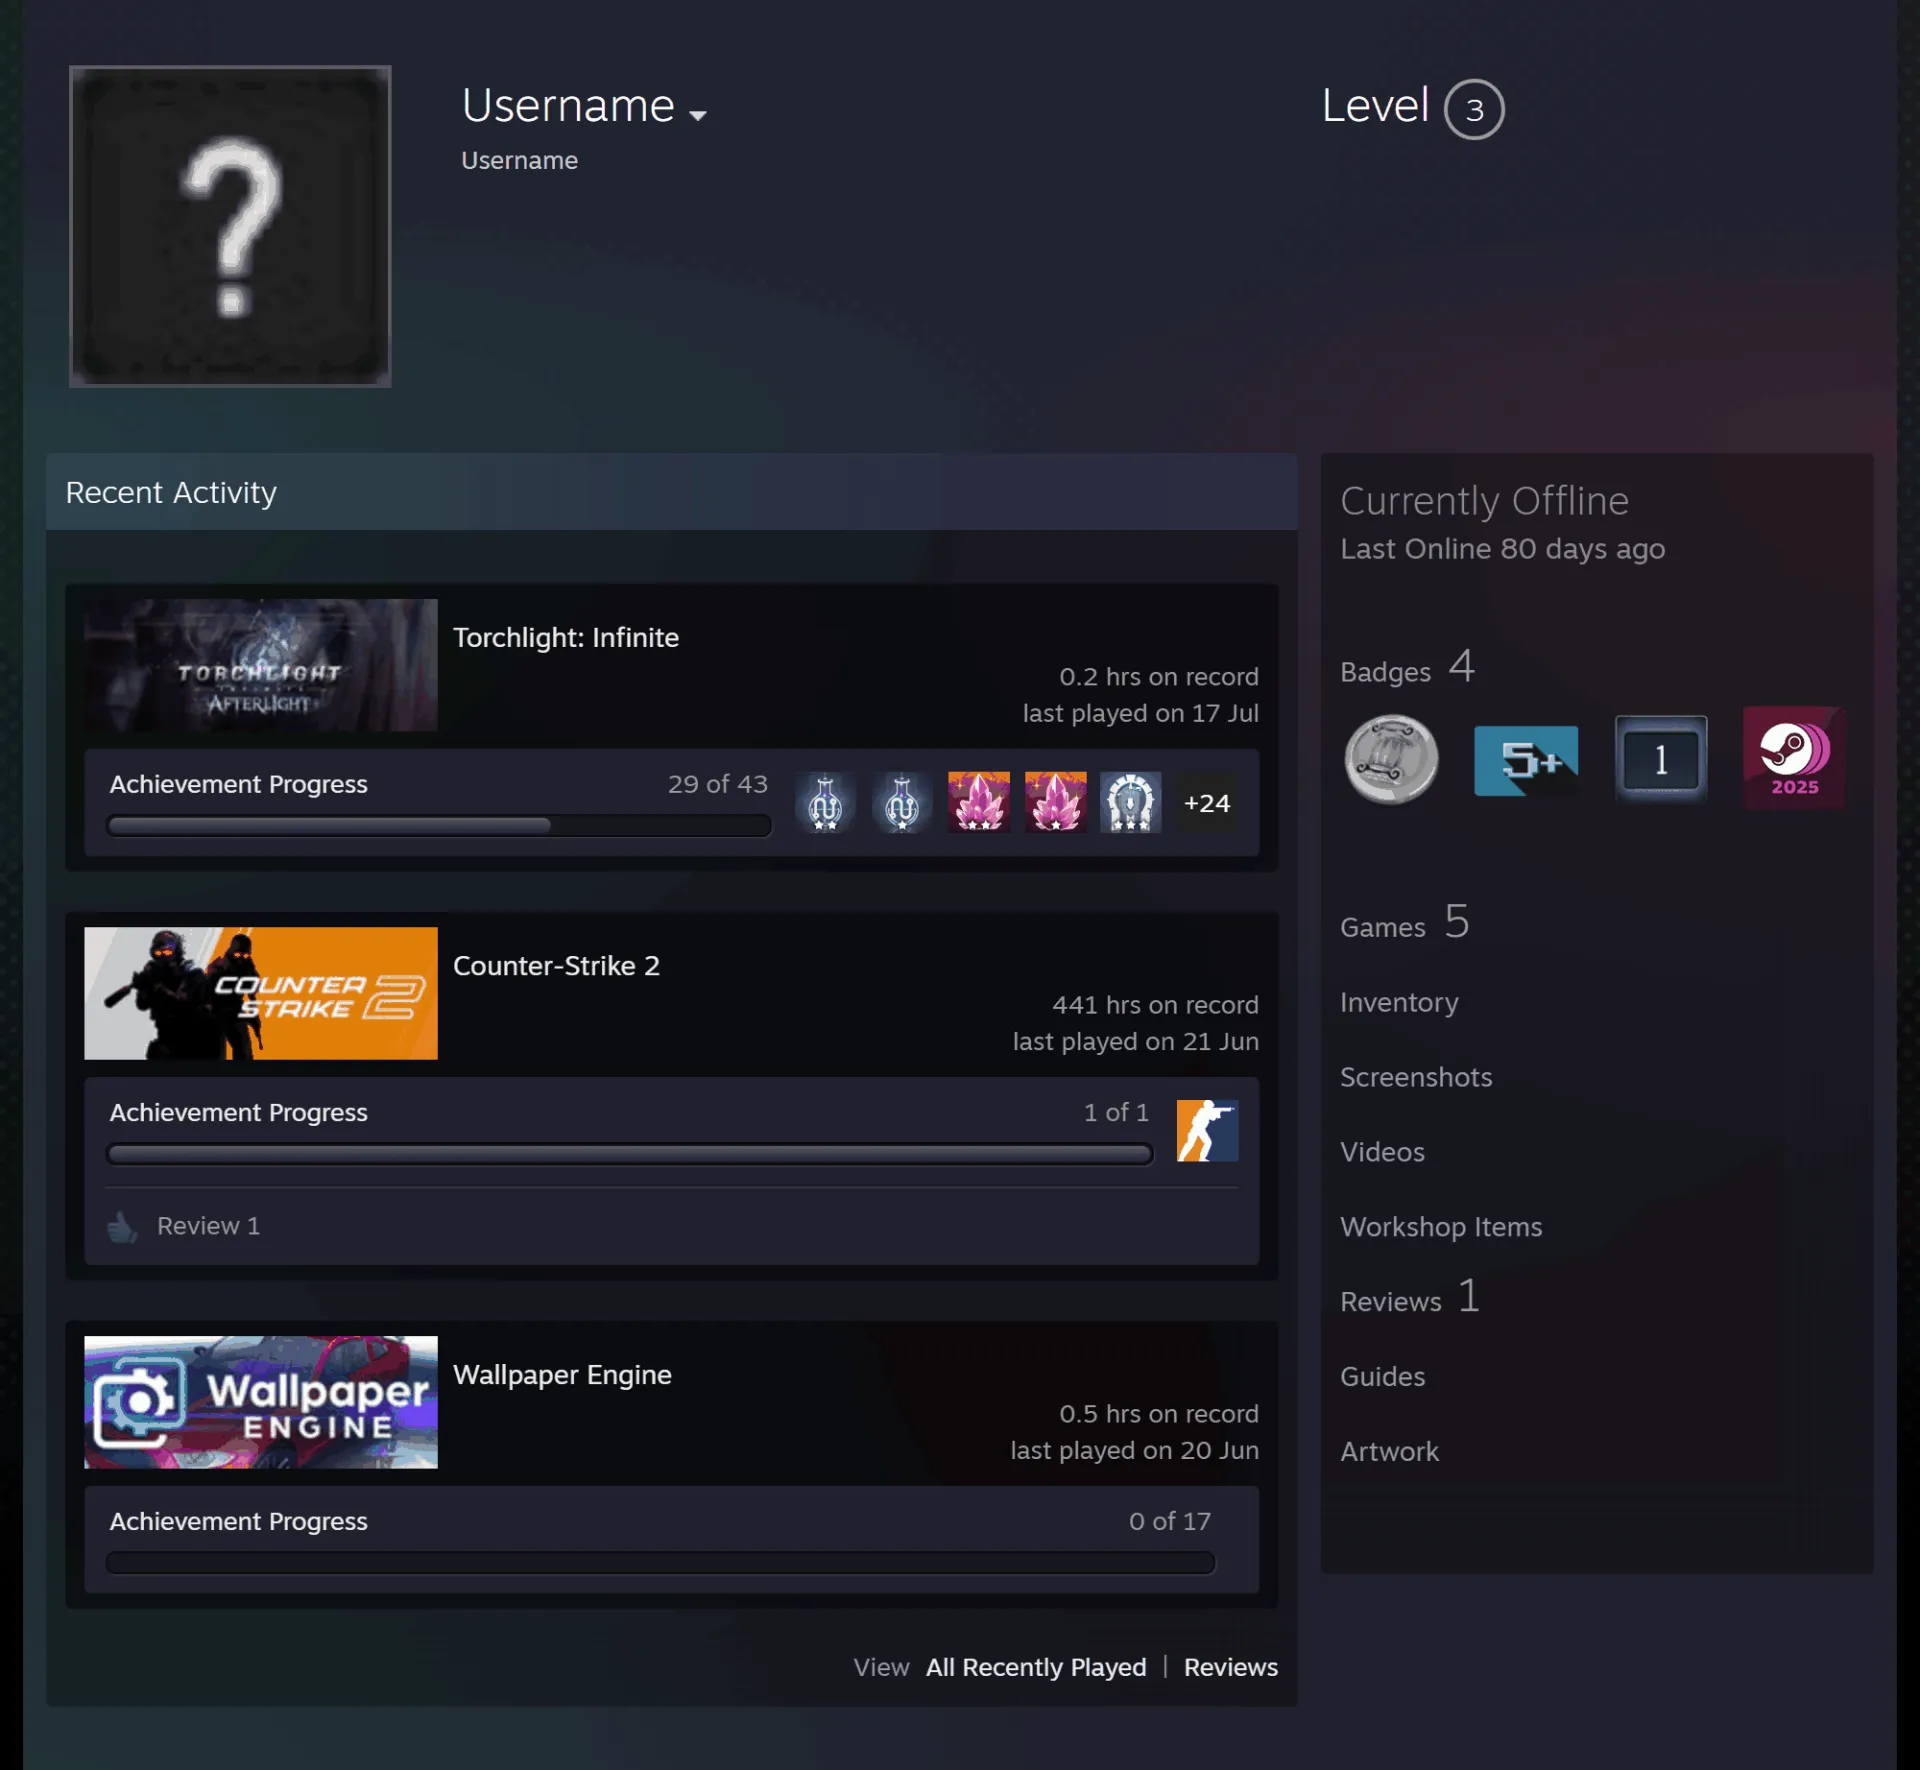This screenshot has height=1770, width=1920.
Task: Click the profile avatar question mark image
Action: (230, 226)
